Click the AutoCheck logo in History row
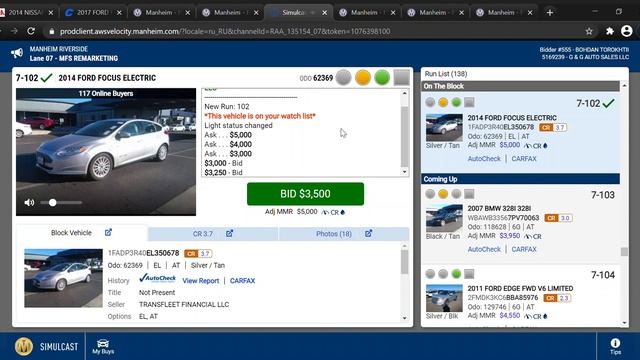Viewport: 640px width, 360px height. (x=157, y=278)
